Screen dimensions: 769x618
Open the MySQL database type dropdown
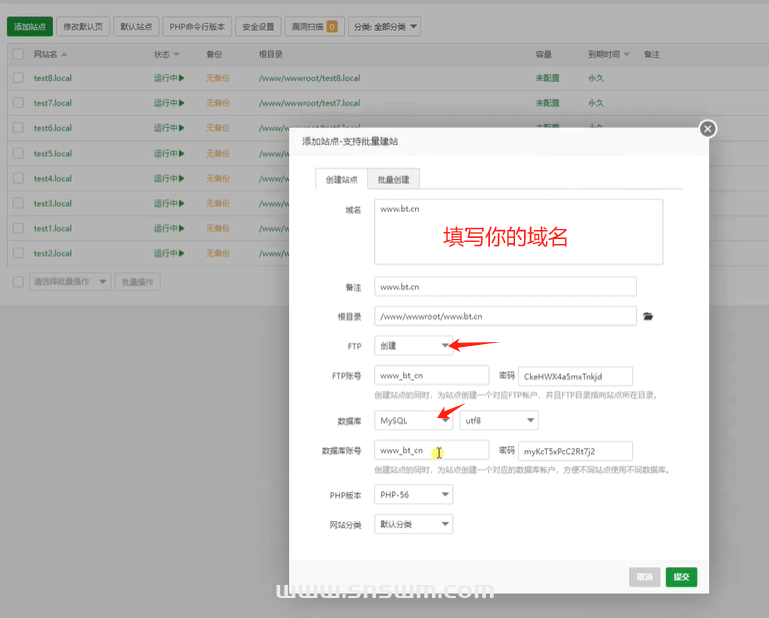click(413, 420)
